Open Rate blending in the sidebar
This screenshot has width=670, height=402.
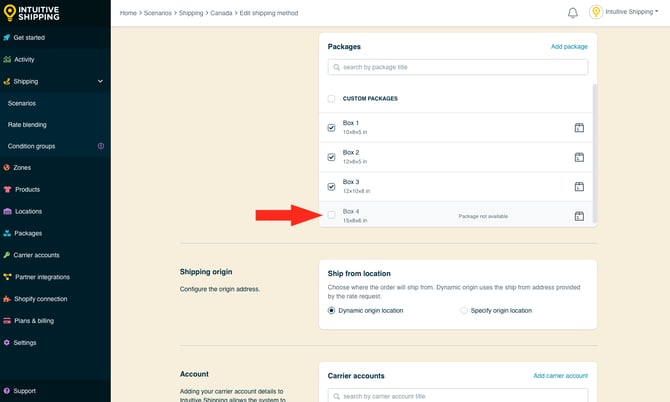coord(27,125)
